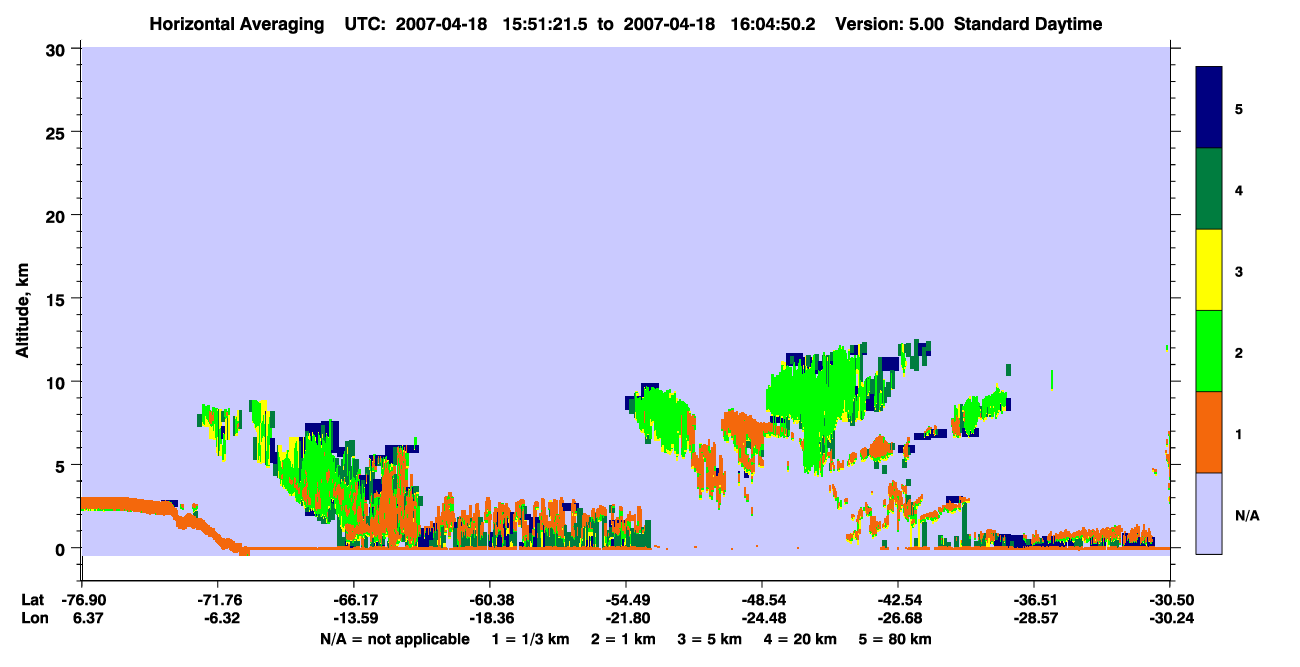This screenshot has height=667, width=1300.
Task: Click the longitude value -24.48
Action: pyautogui.click(x=762, y=617)
